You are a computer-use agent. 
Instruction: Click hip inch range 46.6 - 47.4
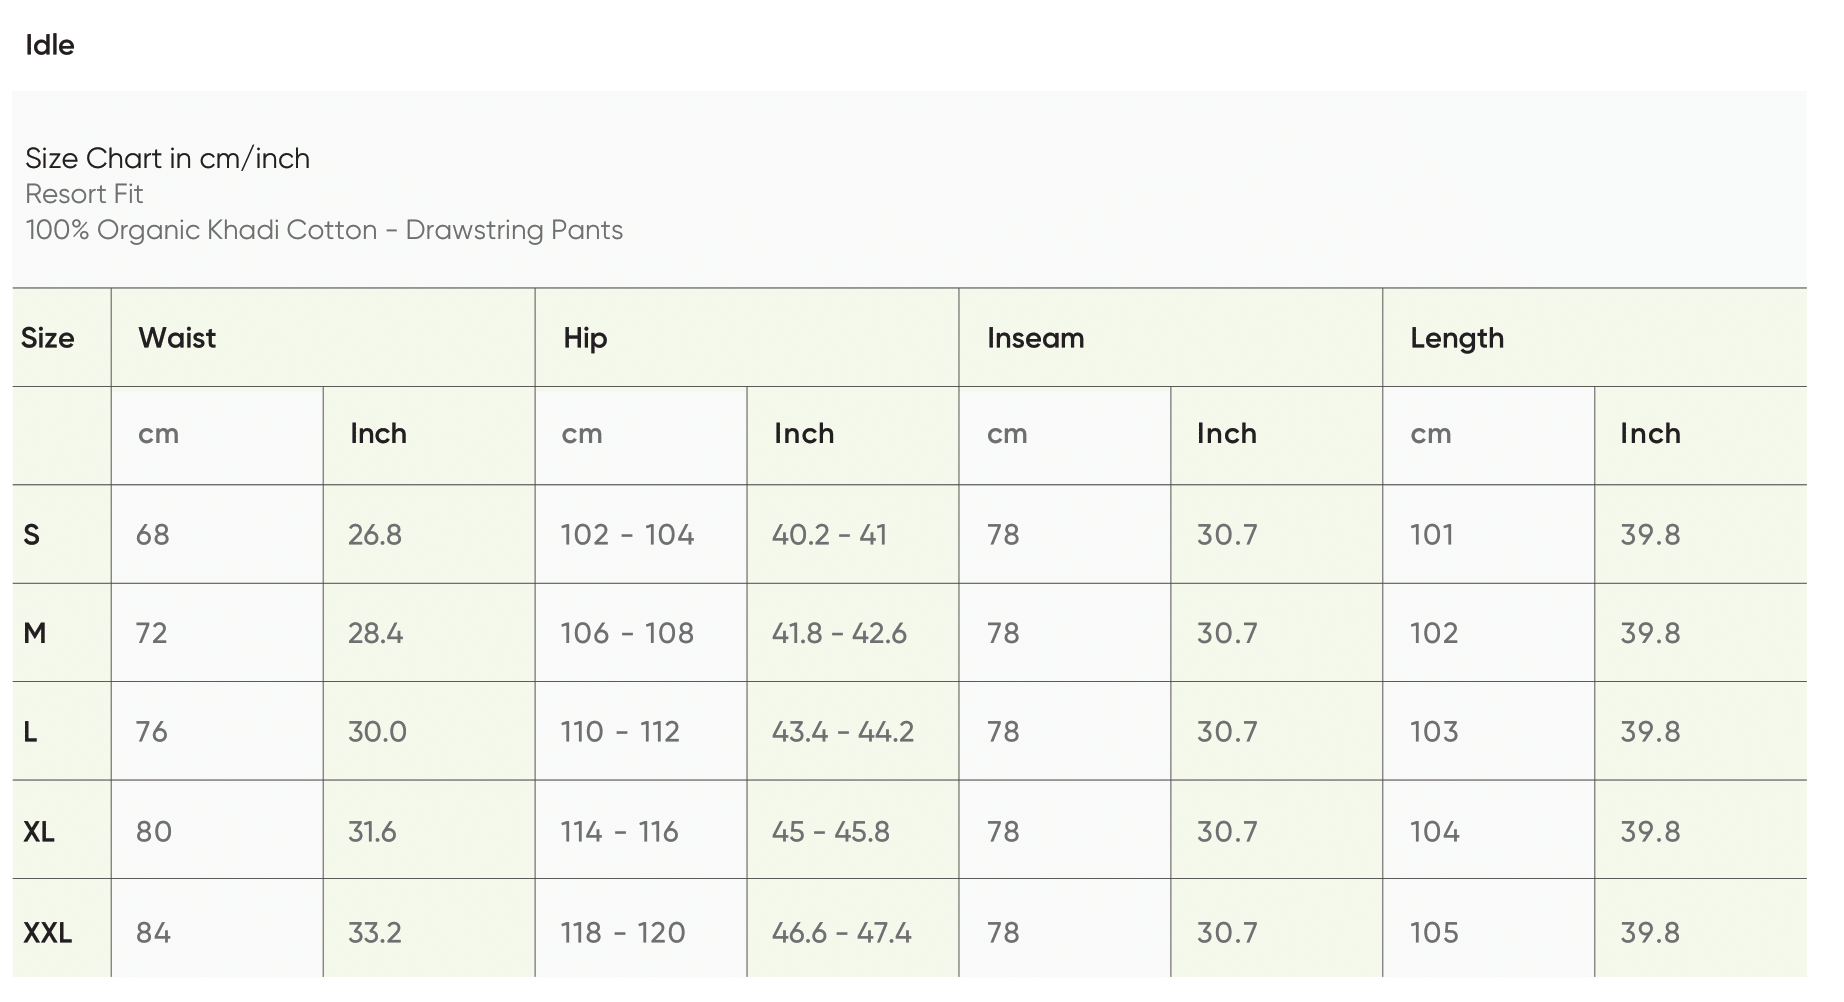(x=841, y=933)
